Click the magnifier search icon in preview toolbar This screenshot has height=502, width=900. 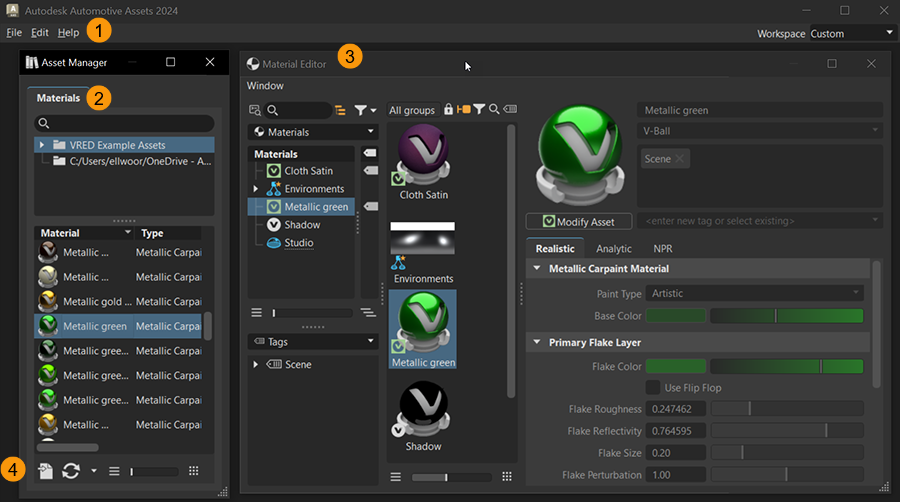pyautogui.click(x=494, y=108)
